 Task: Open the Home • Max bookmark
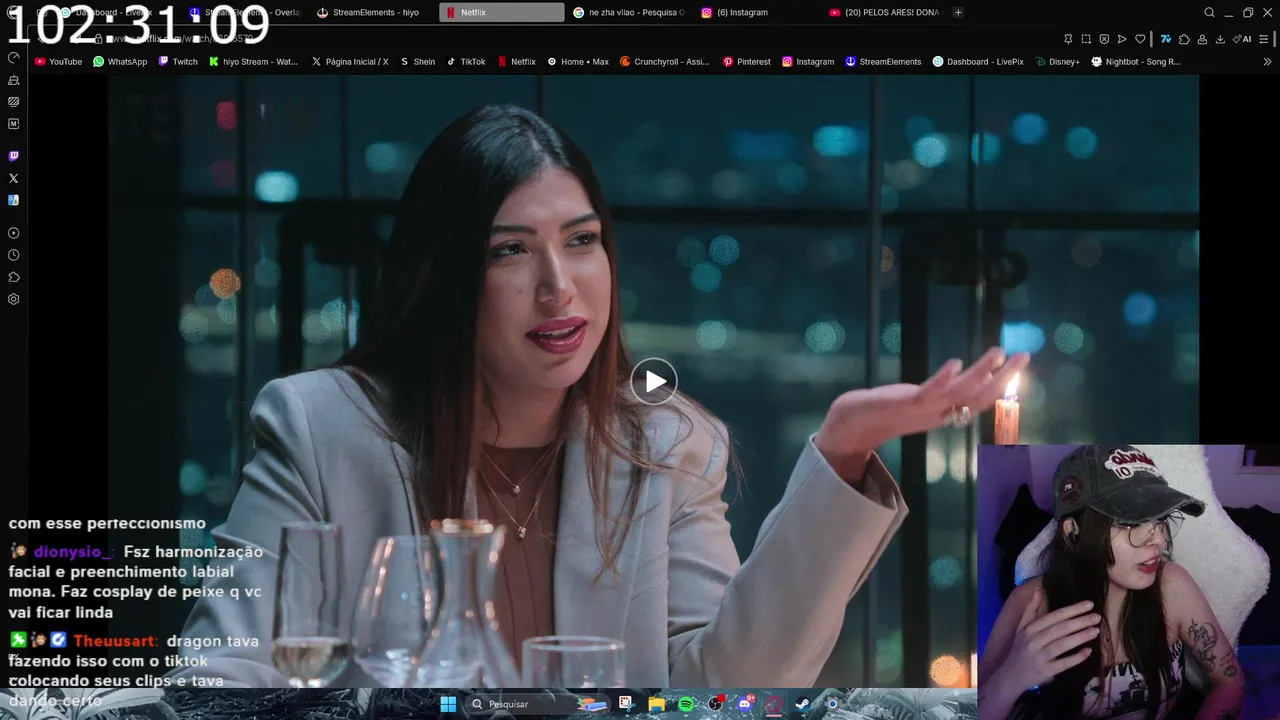(x=578, y=61)
